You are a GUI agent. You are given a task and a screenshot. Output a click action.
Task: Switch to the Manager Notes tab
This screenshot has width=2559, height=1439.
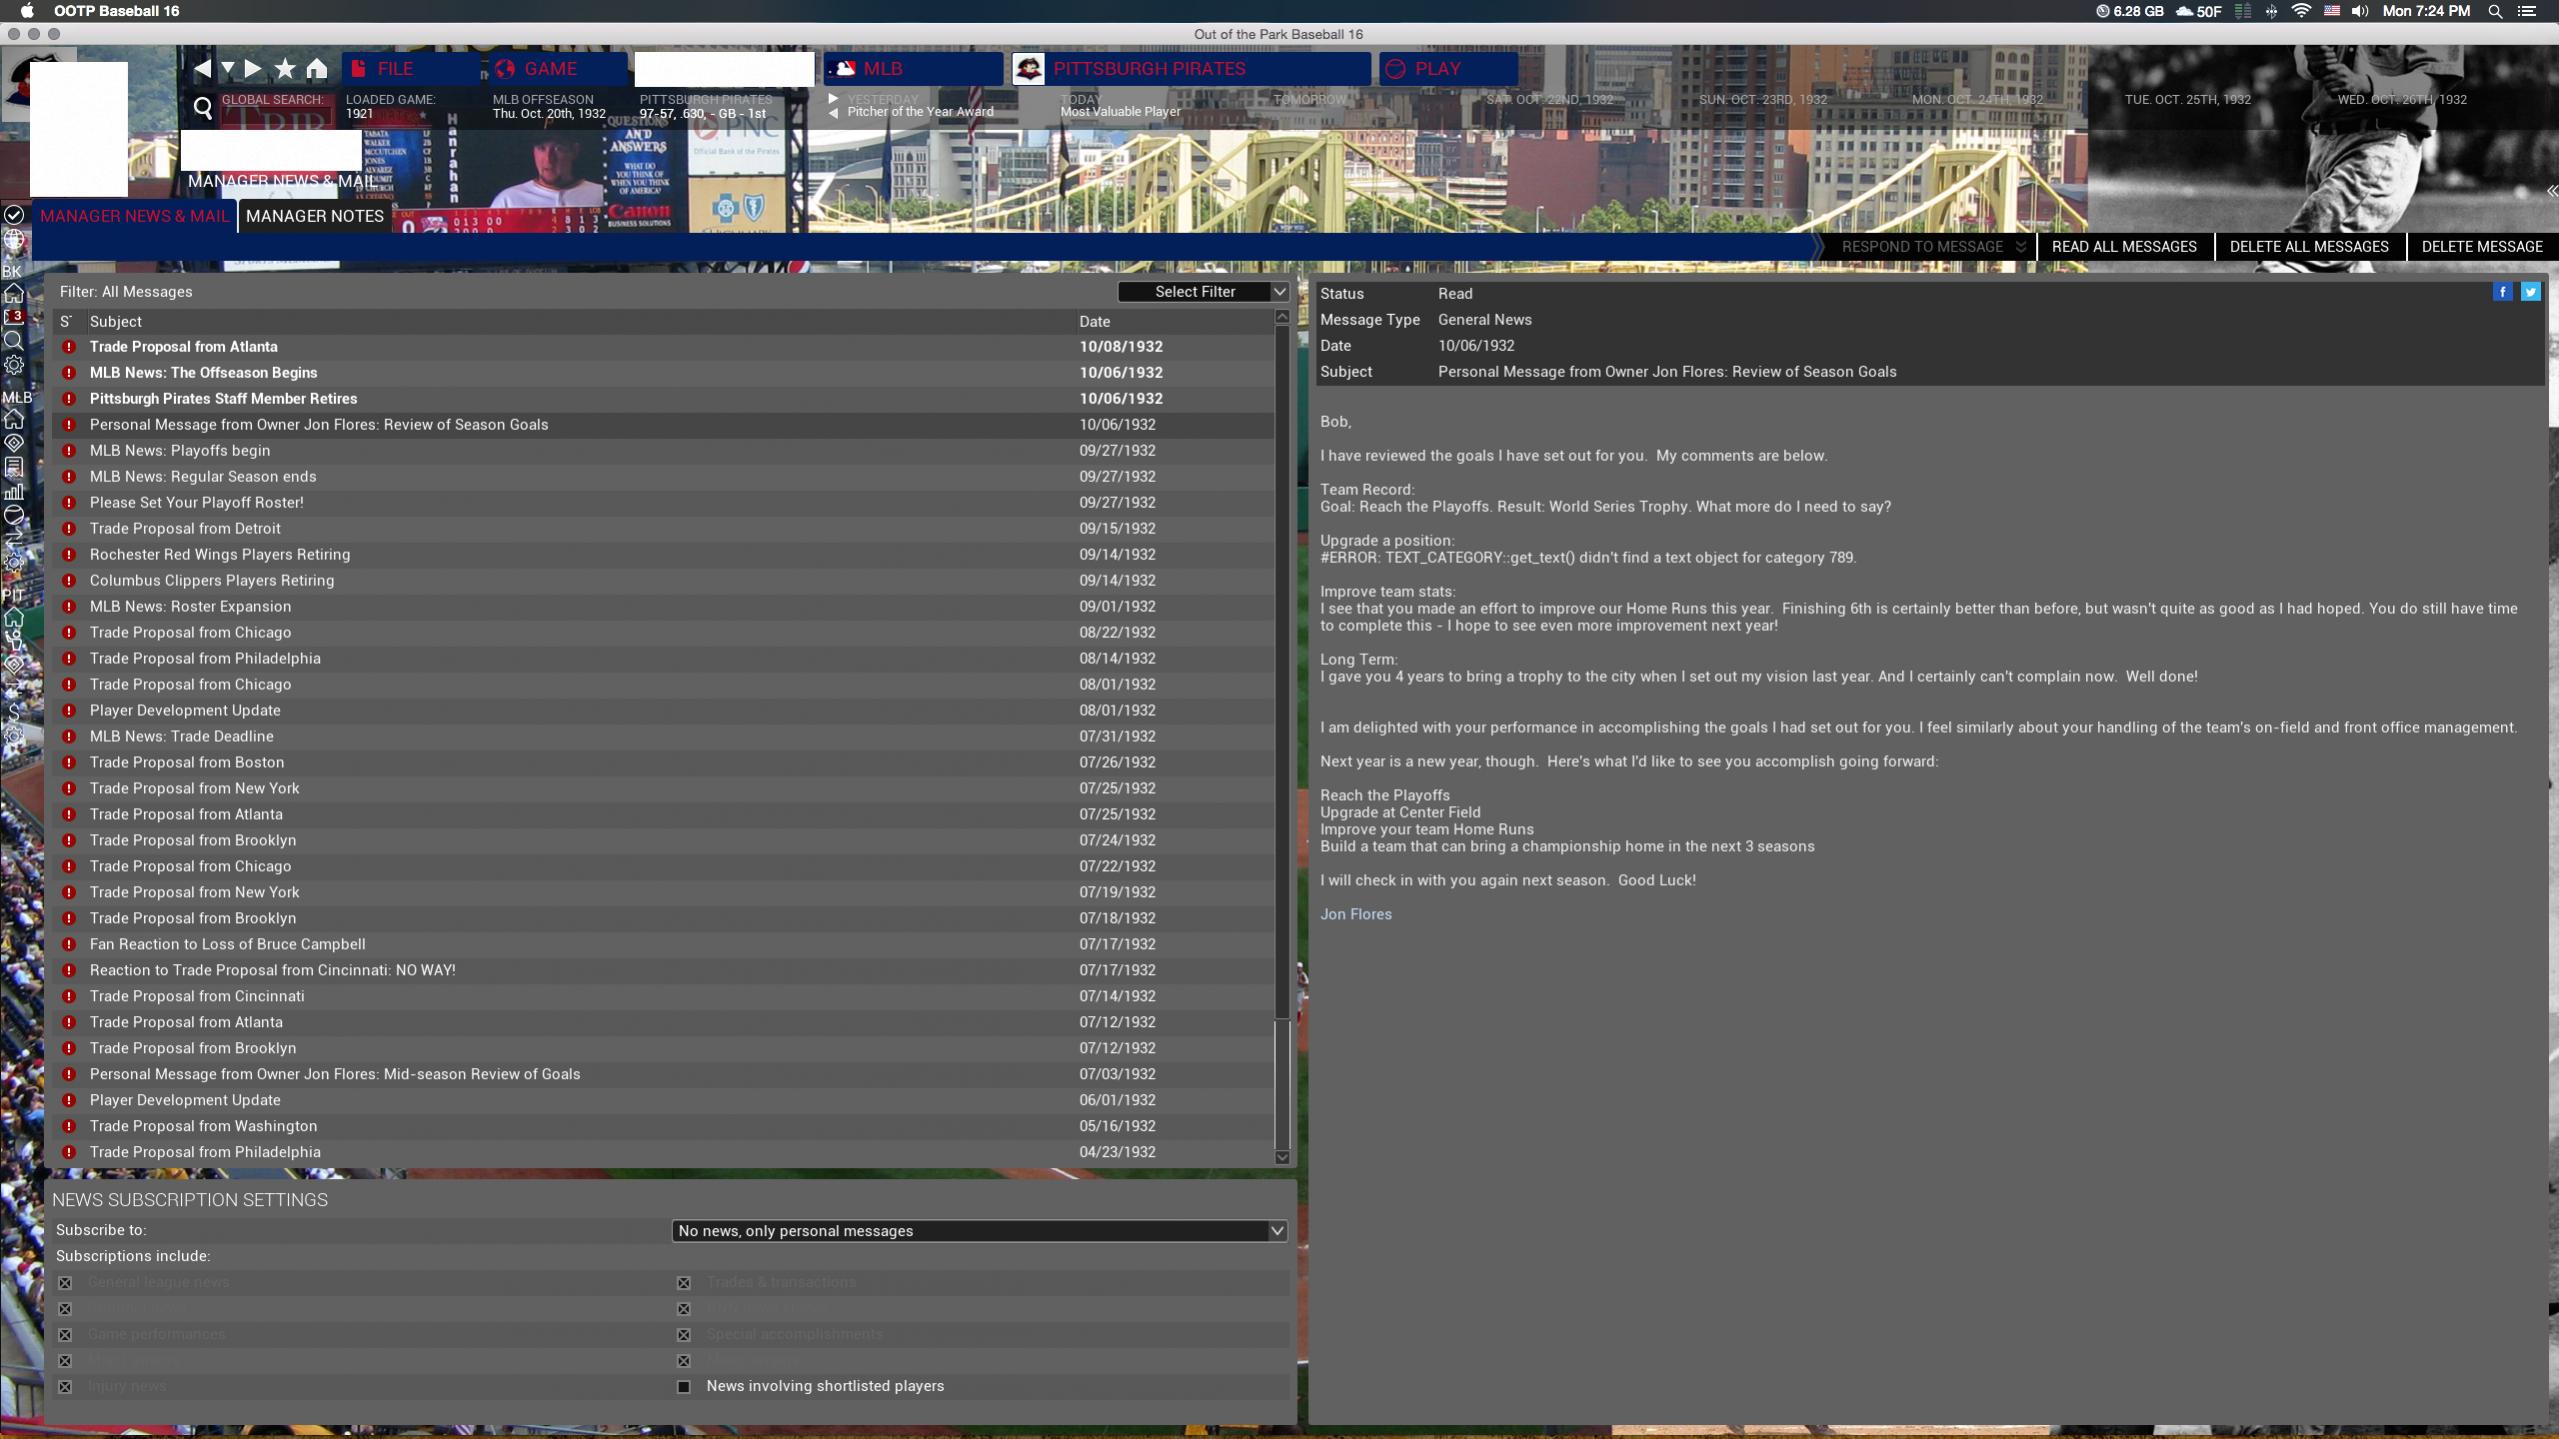(315, 216)
